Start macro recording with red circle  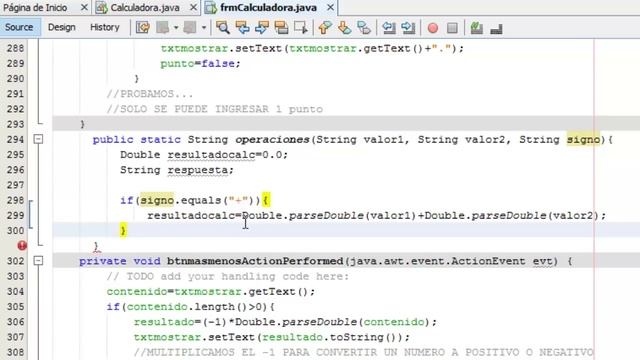click(x=433, y=28)
